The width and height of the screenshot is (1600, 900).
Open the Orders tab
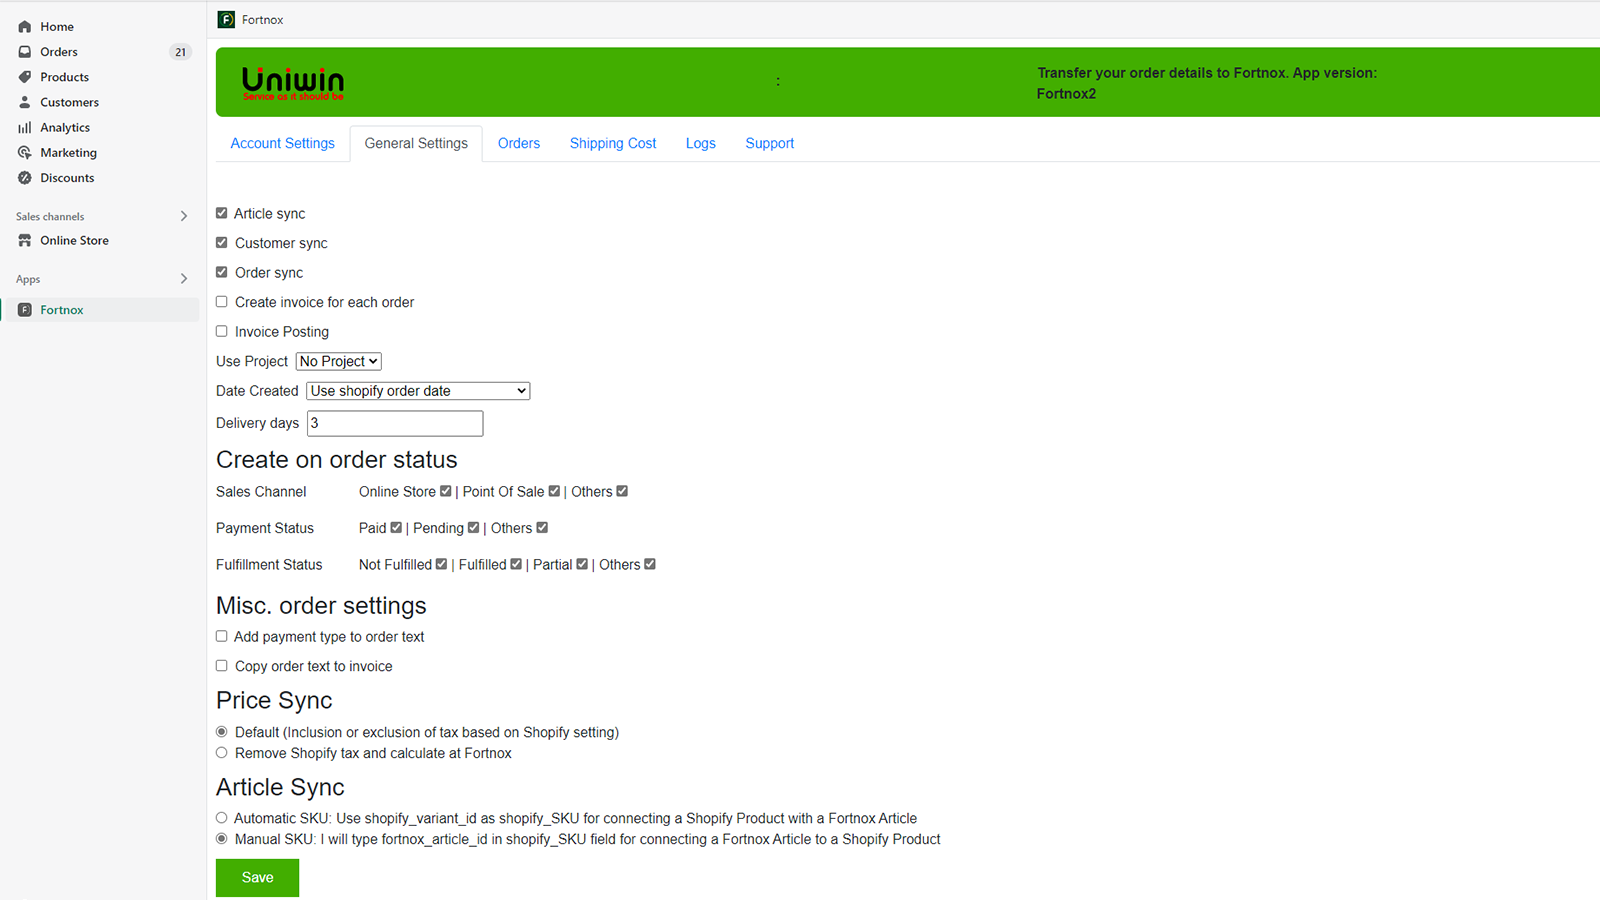tap(519, 143)
